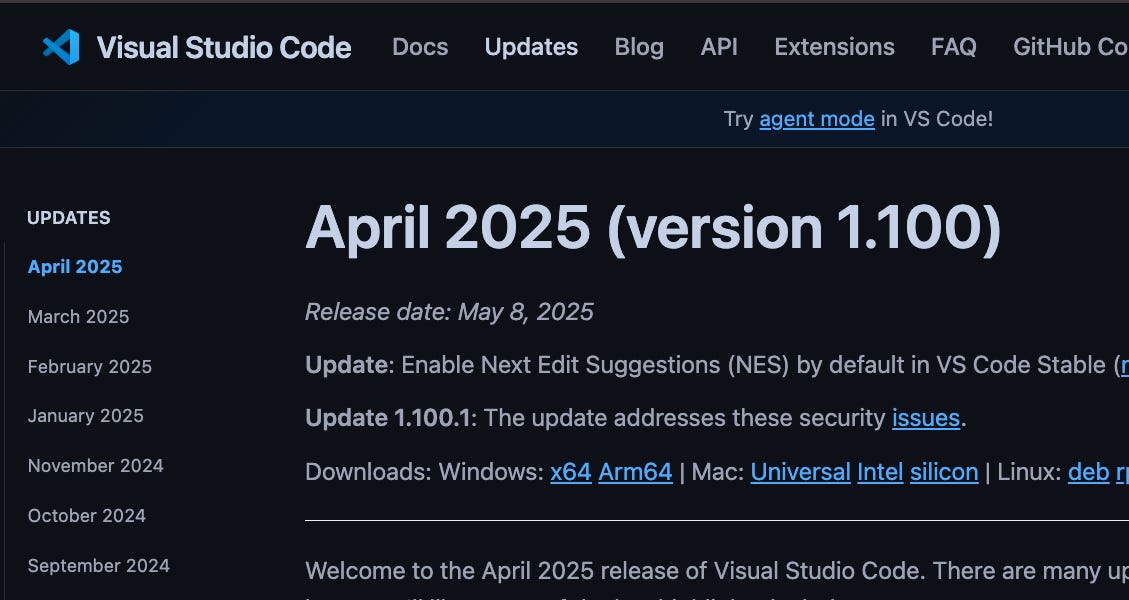The image size is (1129, 600).
Task: Open the Docs page from navigation
Action: point(420,46)
